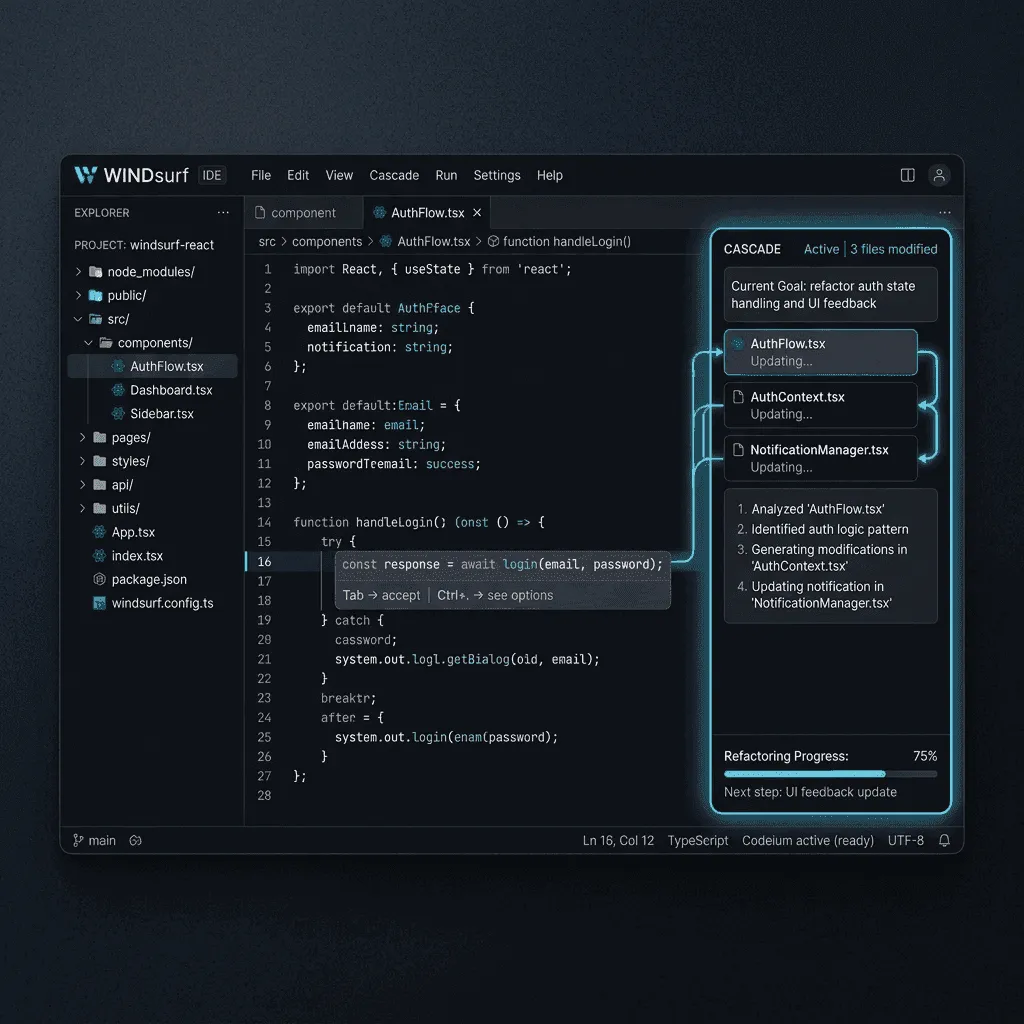This screenshot has height=1024, width=1024.
Task: Open the Cascade menu
Action: pos(394,176)
